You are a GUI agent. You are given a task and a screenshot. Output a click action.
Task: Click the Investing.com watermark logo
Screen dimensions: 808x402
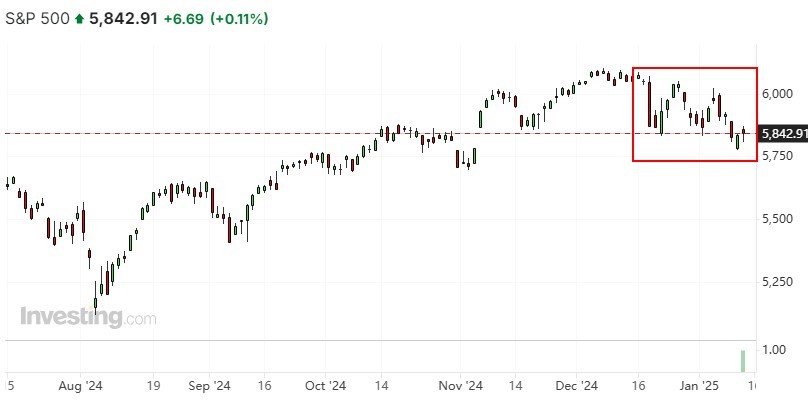pos(88,317)
